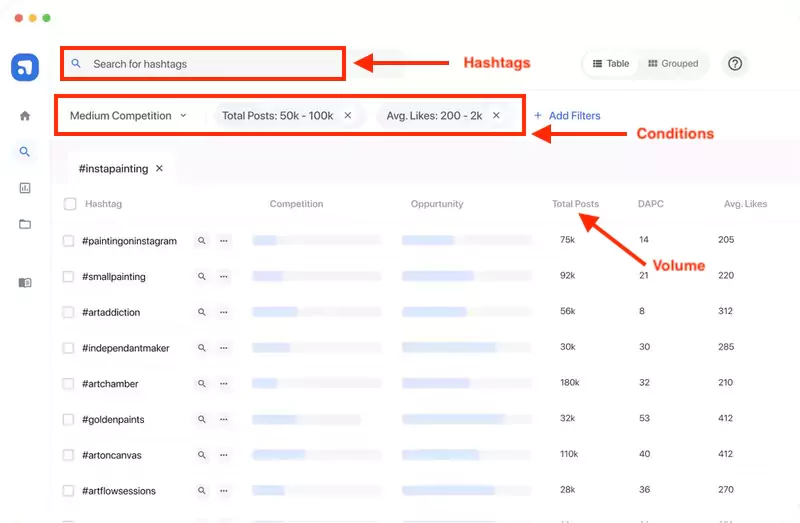Open more options for #artaddiction

pos(223,312)
